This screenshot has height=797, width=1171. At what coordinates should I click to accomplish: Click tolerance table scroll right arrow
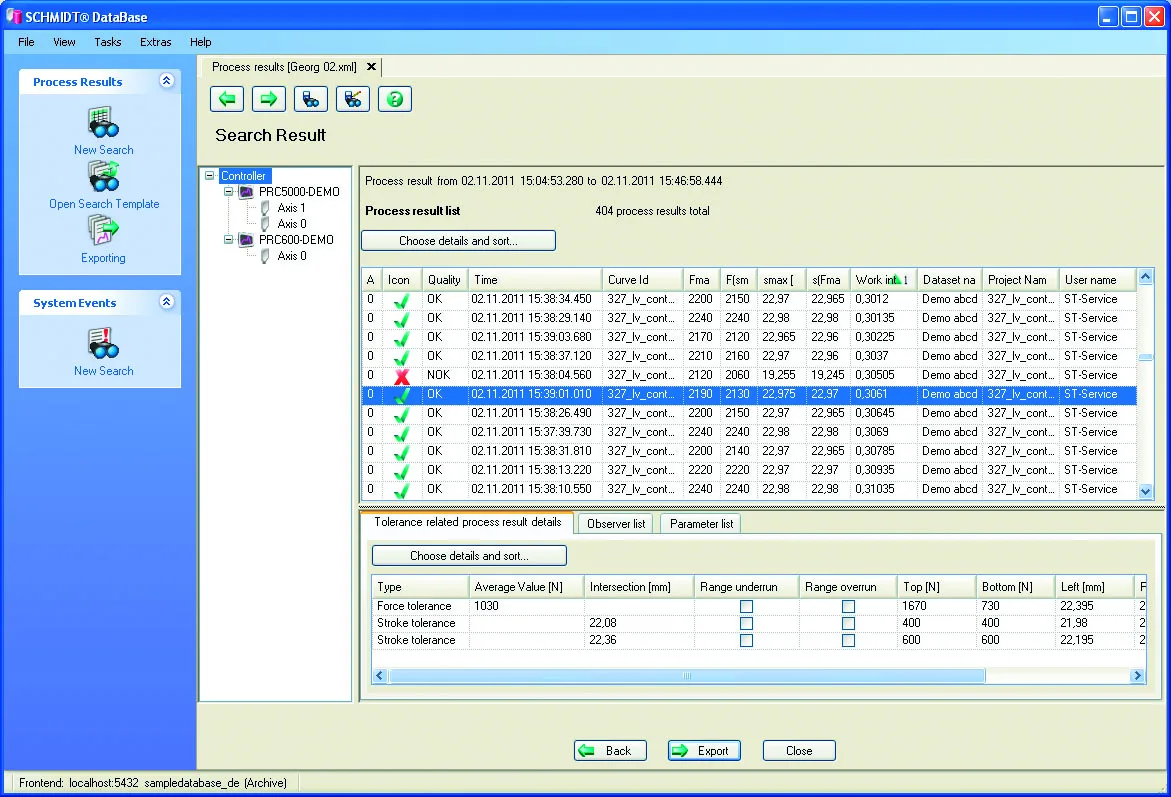click(1137, 676)
